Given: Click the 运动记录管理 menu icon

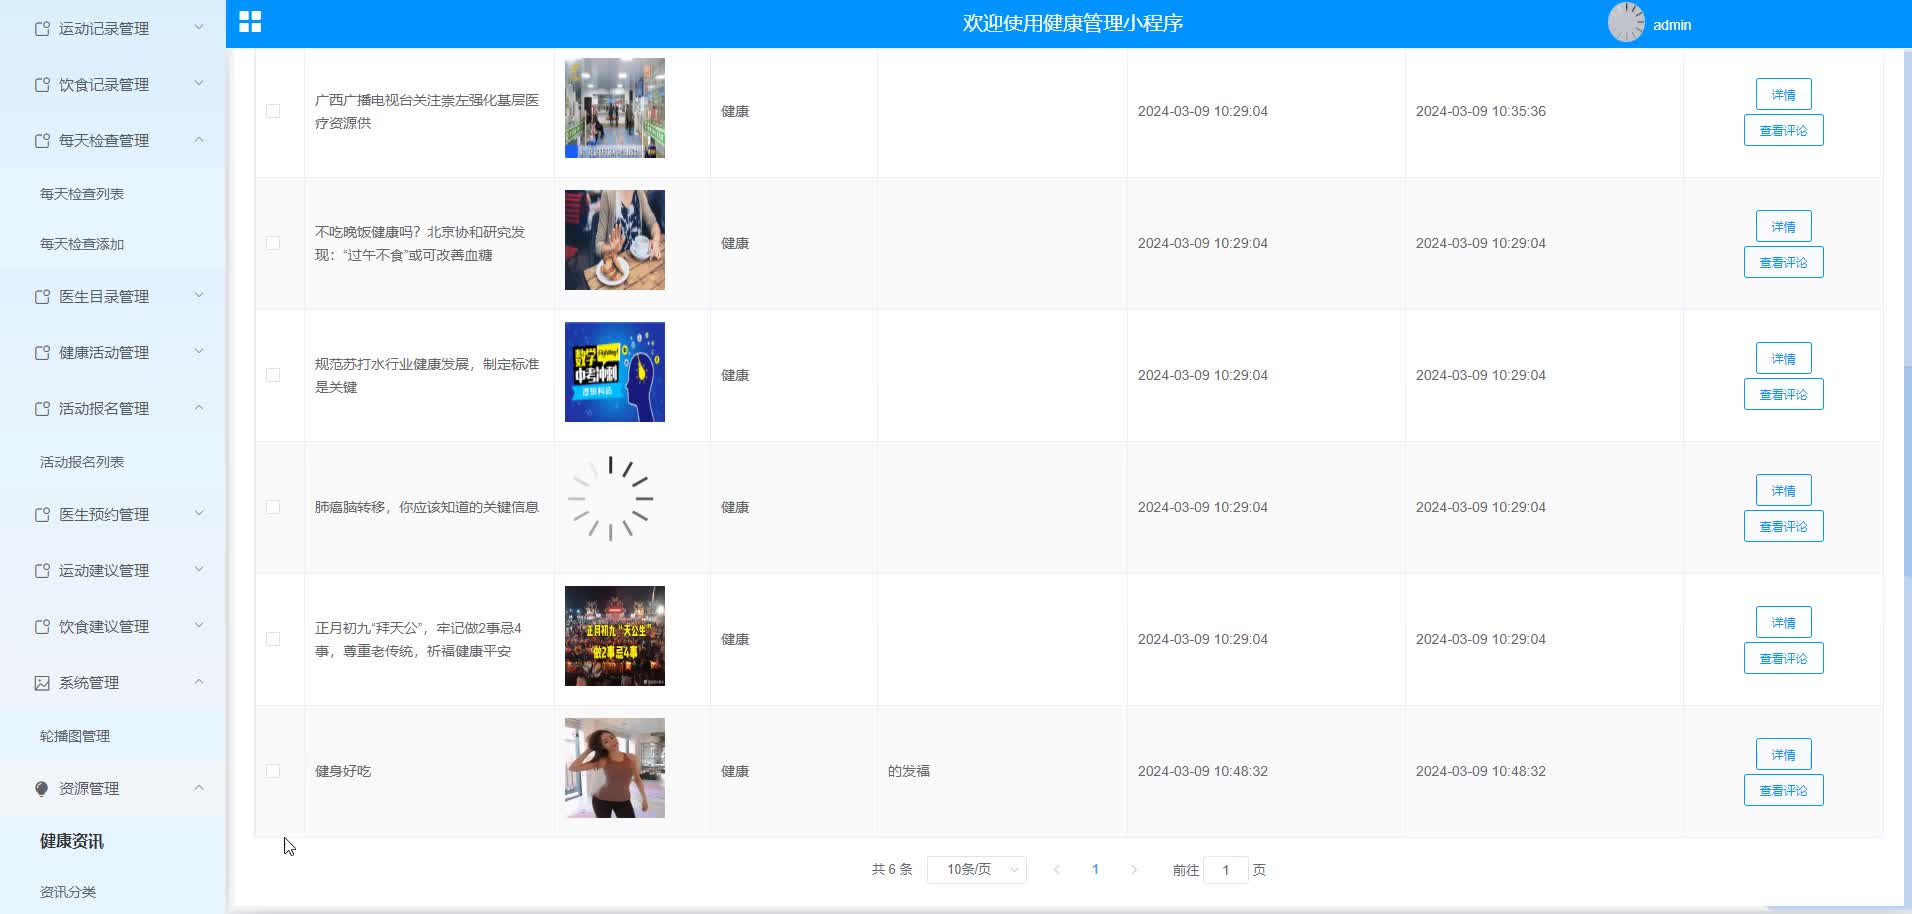Looking at the screenshot, I should (42, 29).
